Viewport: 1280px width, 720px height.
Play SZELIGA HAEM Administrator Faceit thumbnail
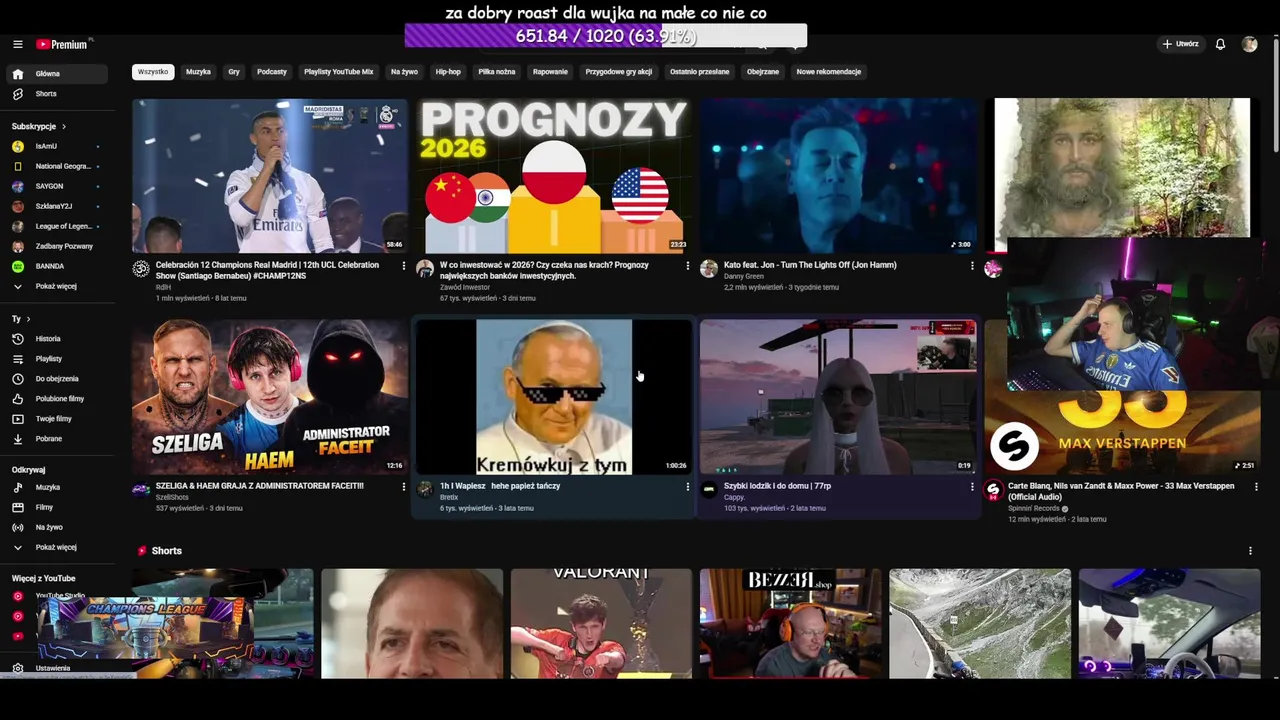[270, 397]
